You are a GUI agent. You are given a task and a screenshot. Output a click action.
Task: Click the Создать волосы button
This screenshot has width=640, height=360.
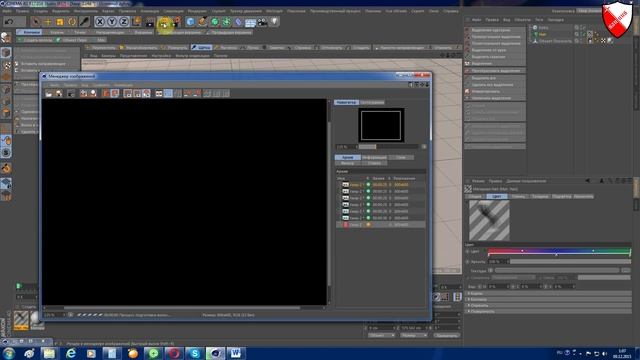[35, 40]
